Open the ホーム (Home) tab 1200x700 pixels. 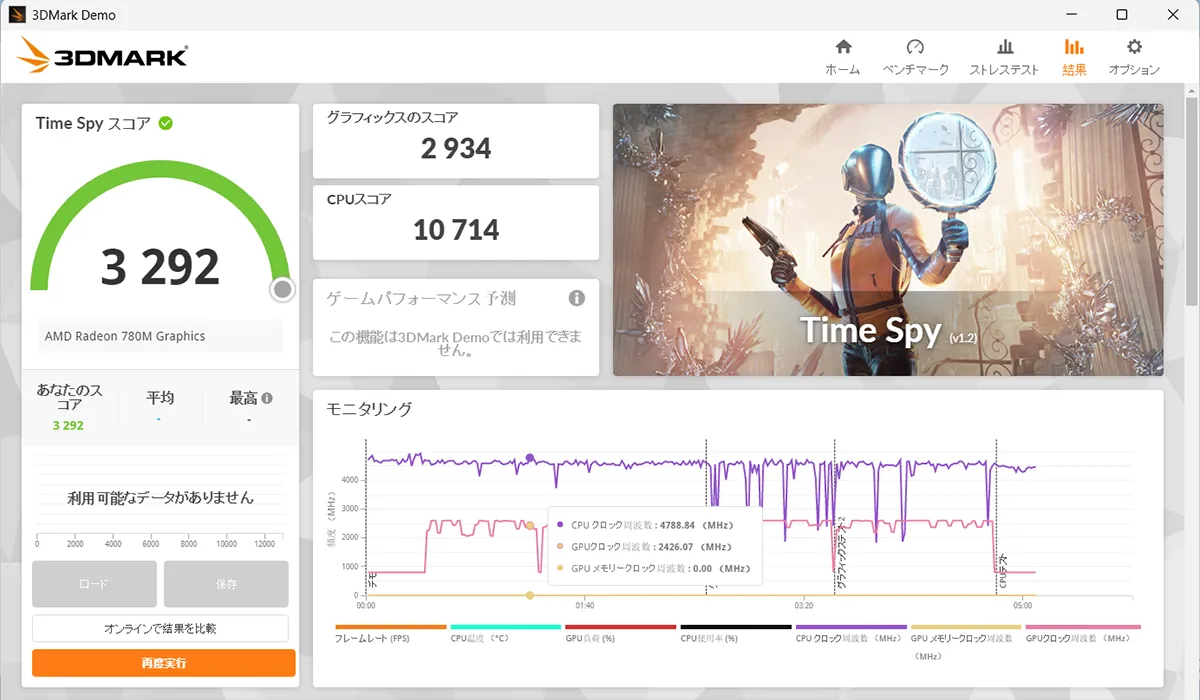(842, 57)
